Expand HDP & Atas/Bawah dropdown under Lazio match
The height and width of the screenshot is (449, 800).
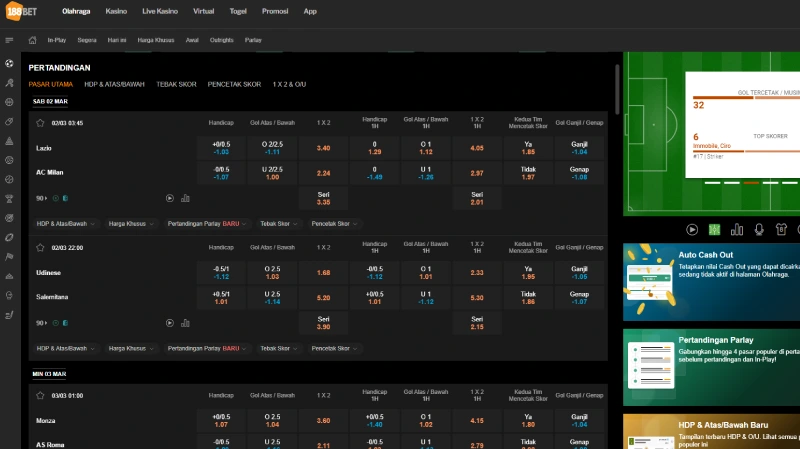[65, 224]
